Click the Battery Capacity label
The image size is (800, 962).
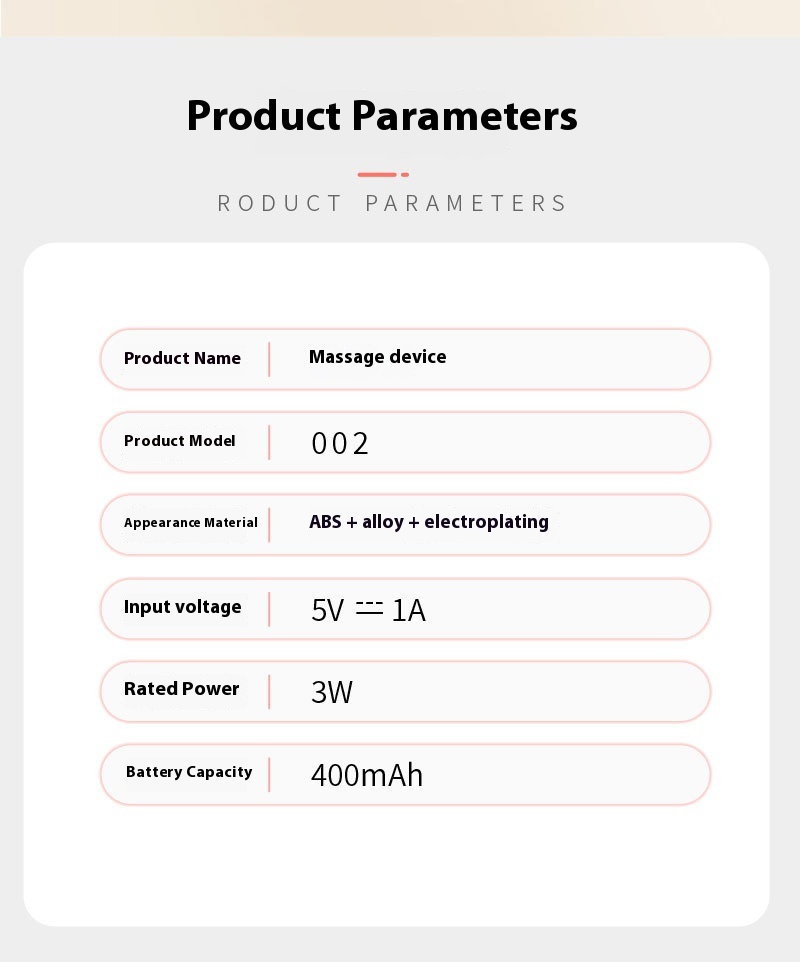pos(189,772)
